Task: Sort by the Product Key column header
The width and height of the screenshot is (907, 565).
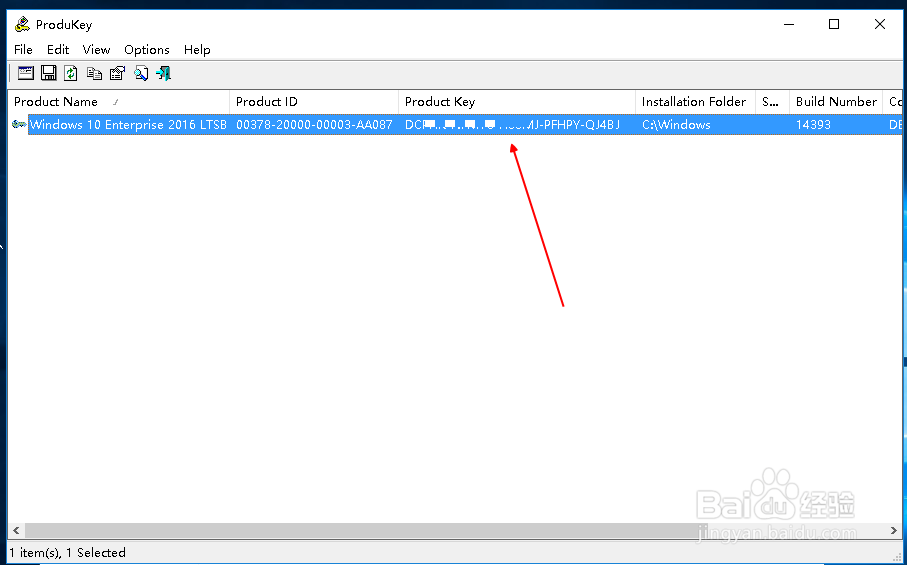Action: coord(517,102)
